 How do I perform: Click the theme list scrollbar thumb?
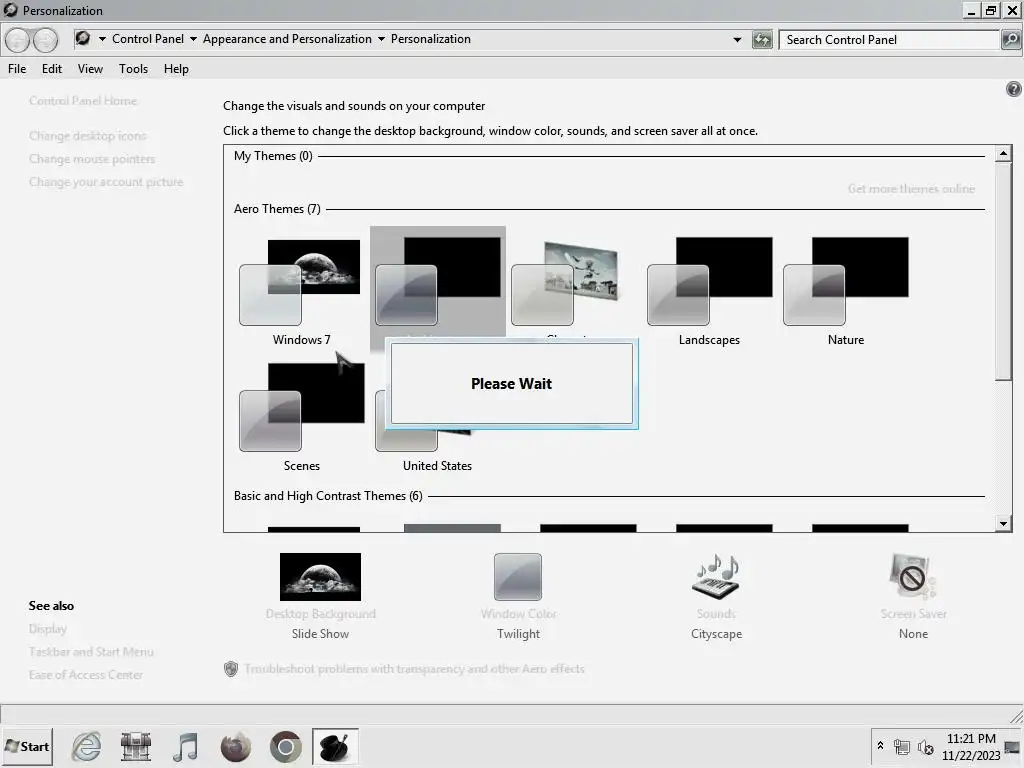1003,272
